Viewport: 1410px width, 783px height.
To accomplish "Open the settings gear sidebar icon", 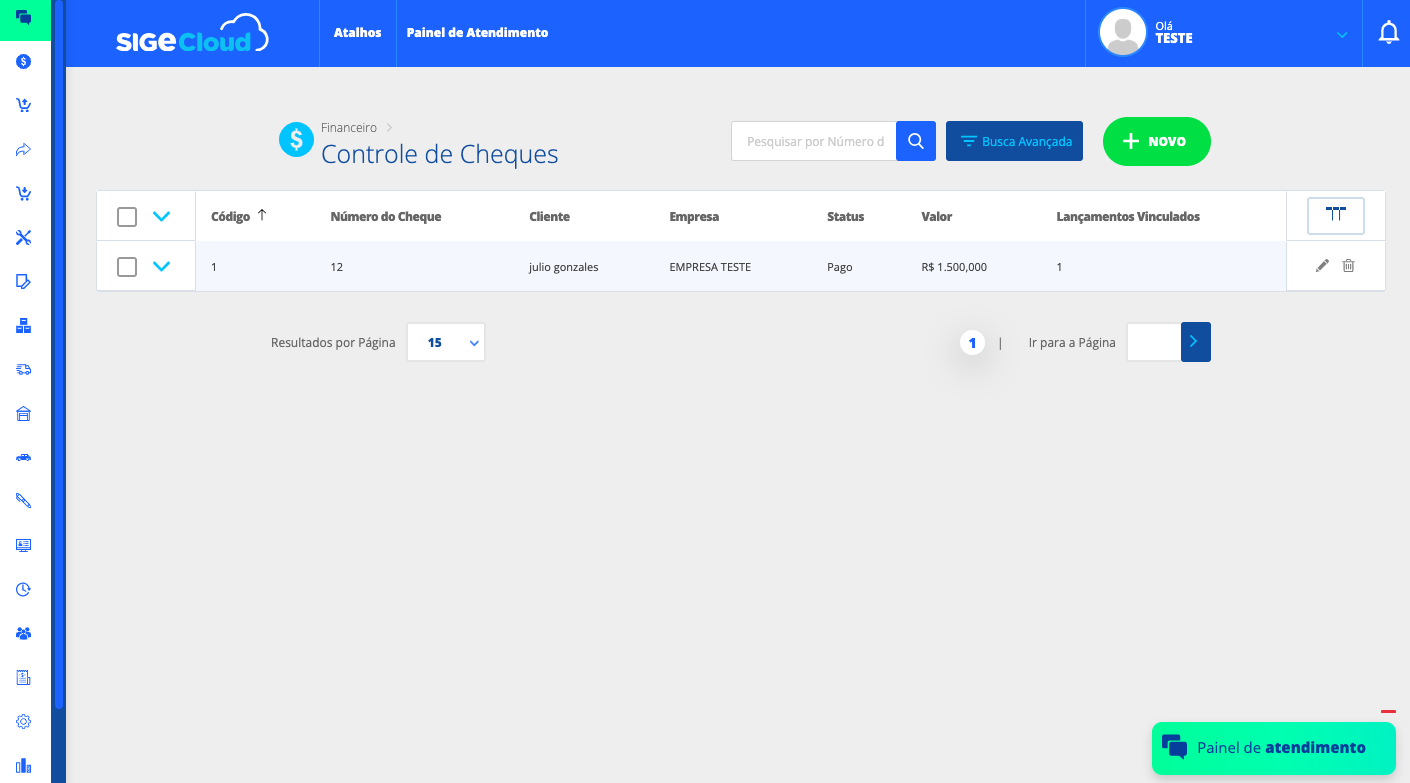I will [x=24, y=722].
